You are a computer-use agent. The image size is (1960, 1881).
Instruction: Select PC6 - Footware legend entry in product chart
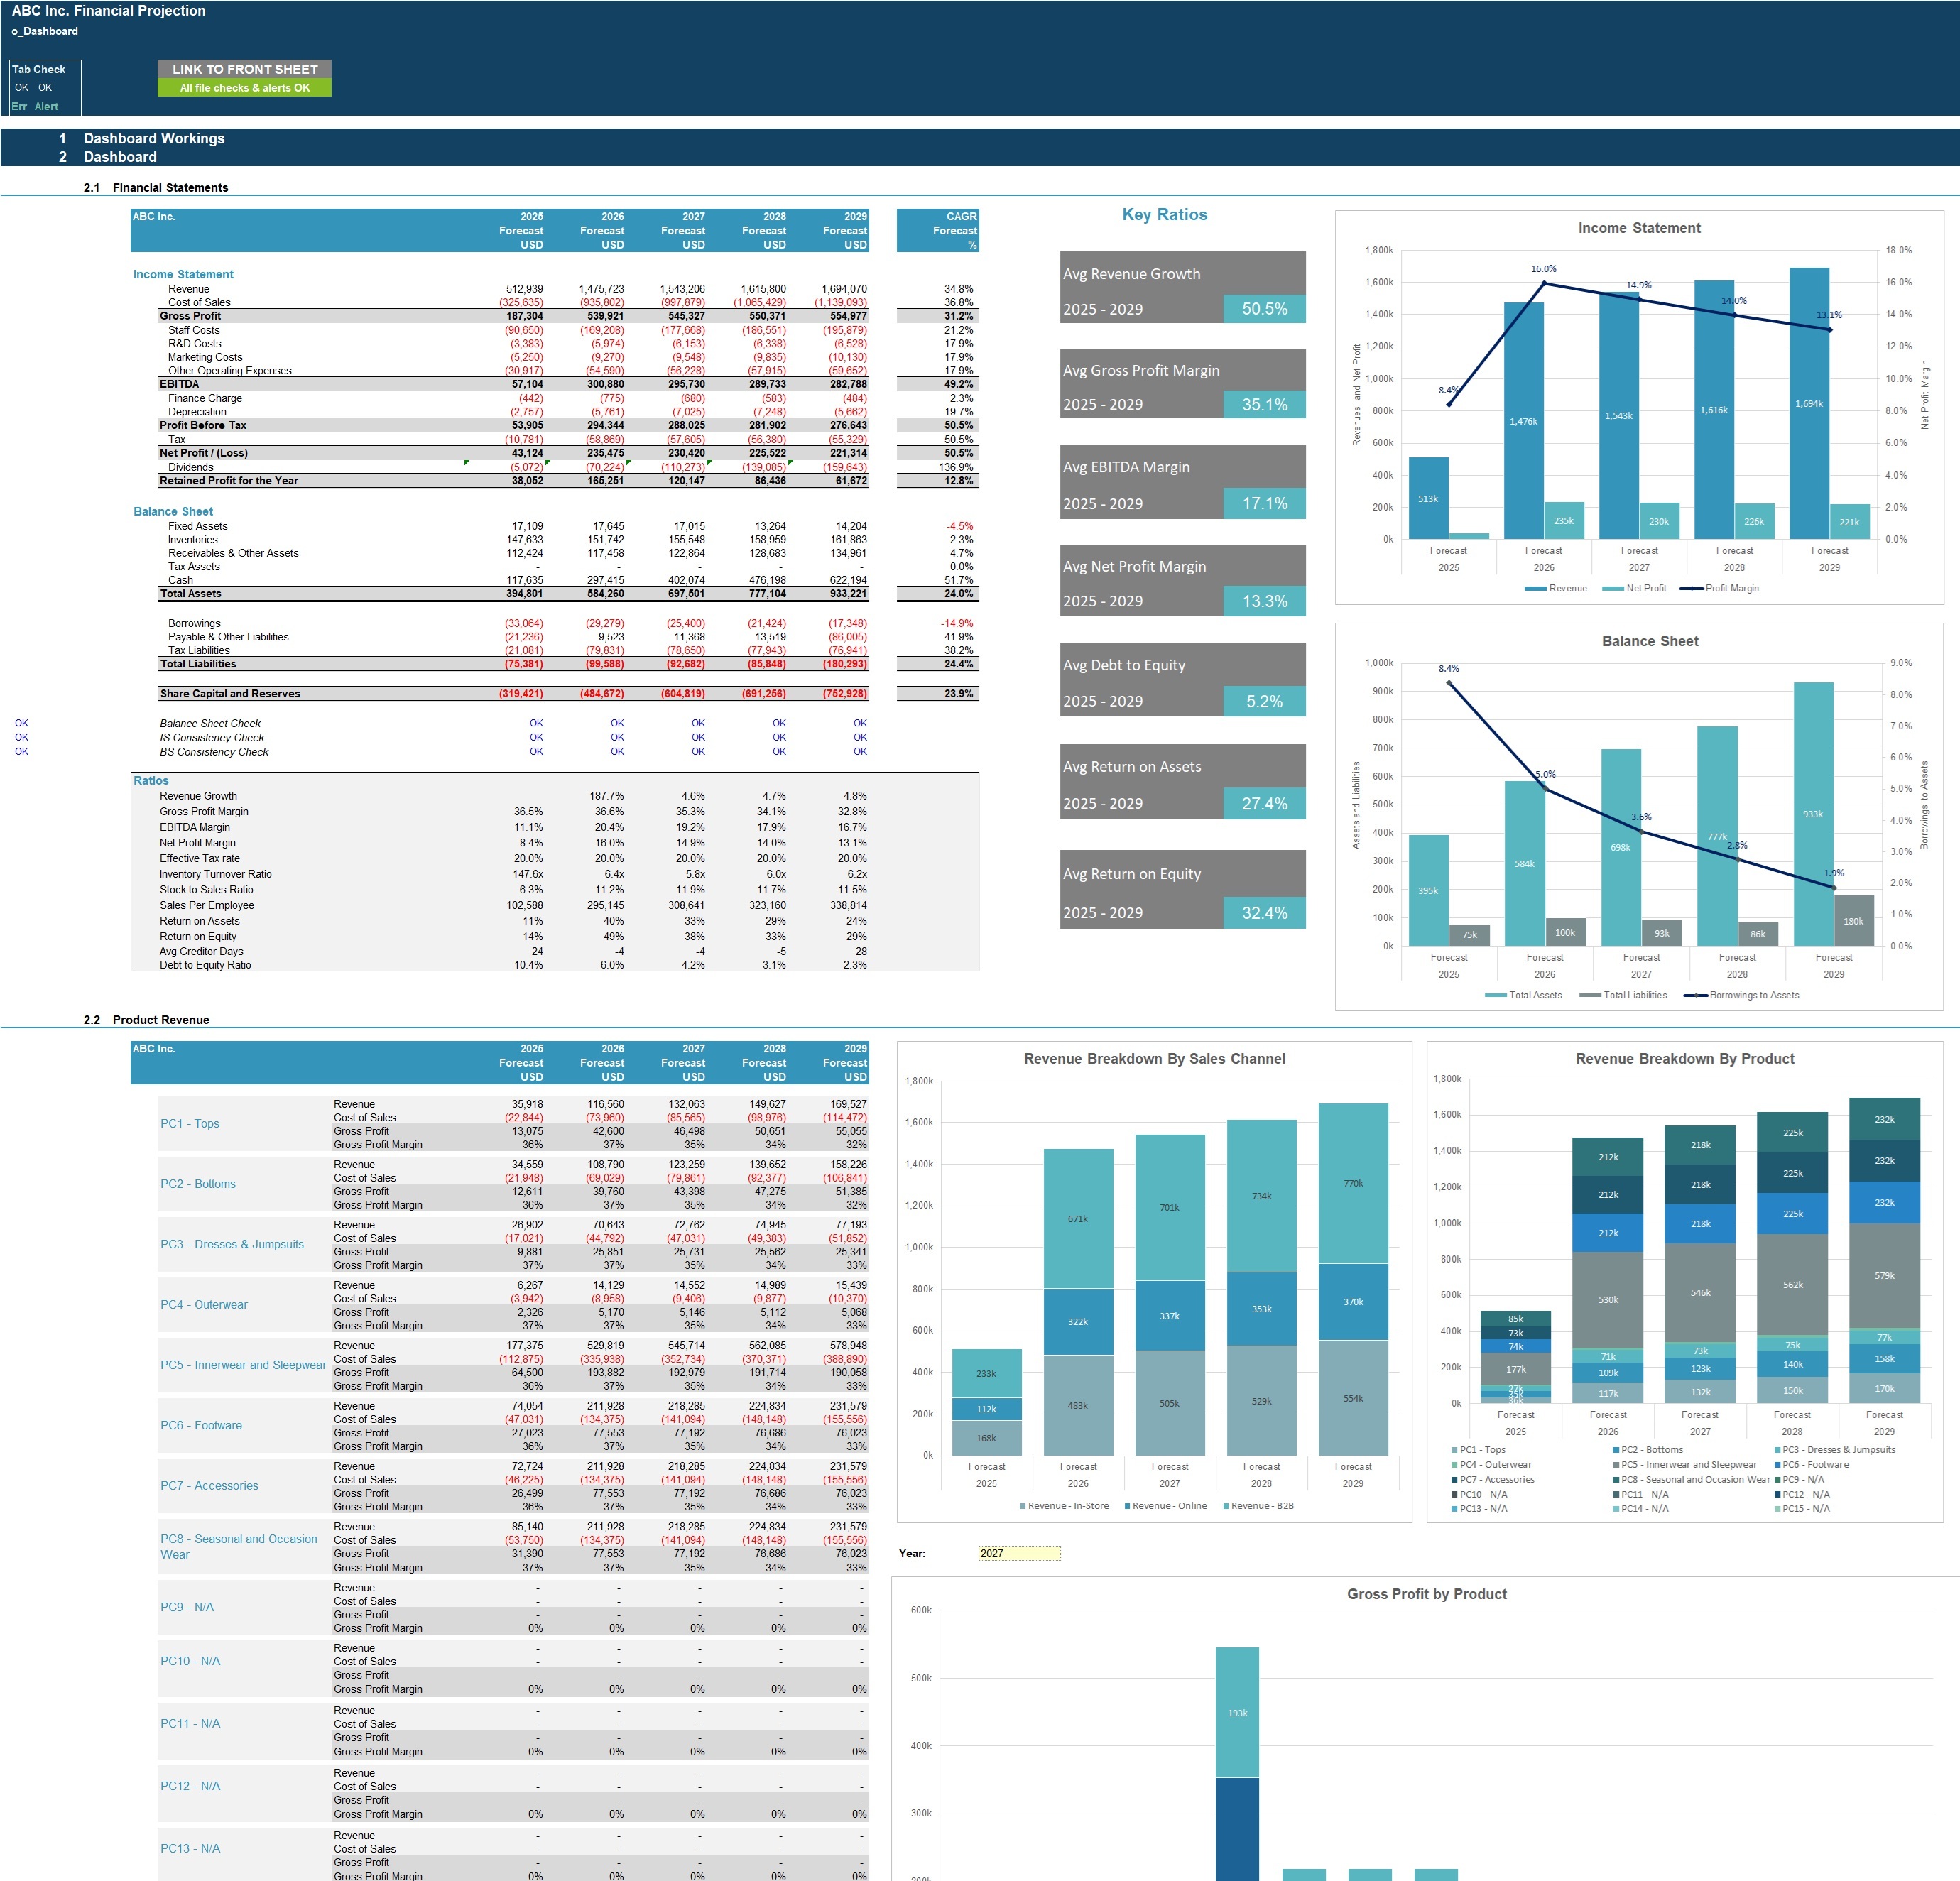click(1812, 1465)
